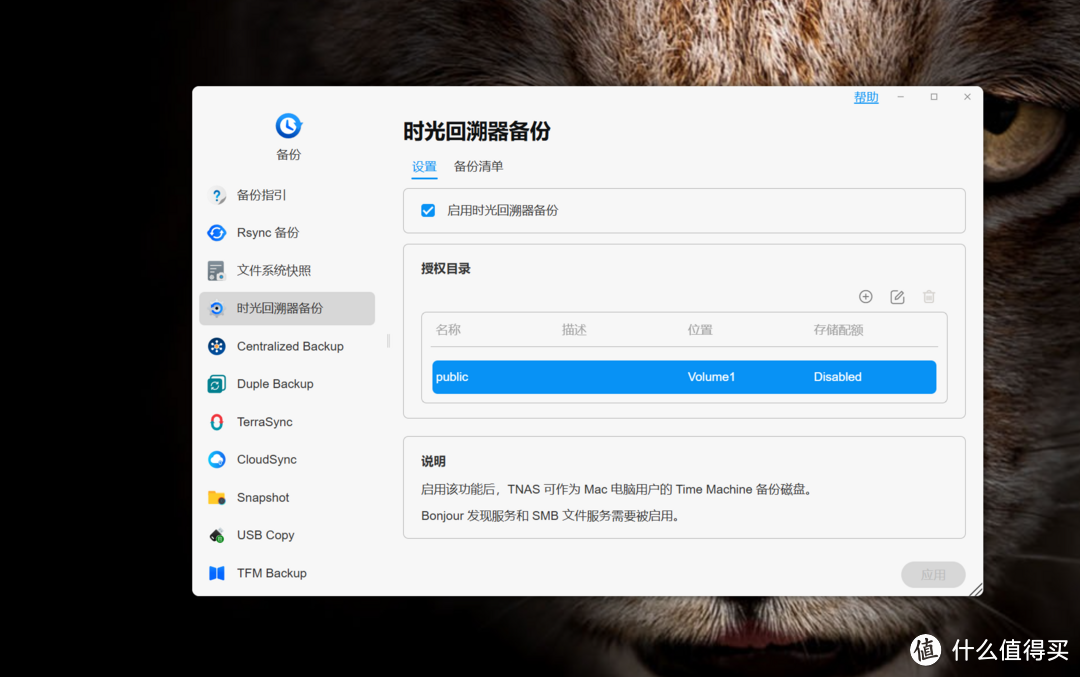Select Centralized Backup in the sidebar
Screen dimensions: 1080x677
click(289, 346)
